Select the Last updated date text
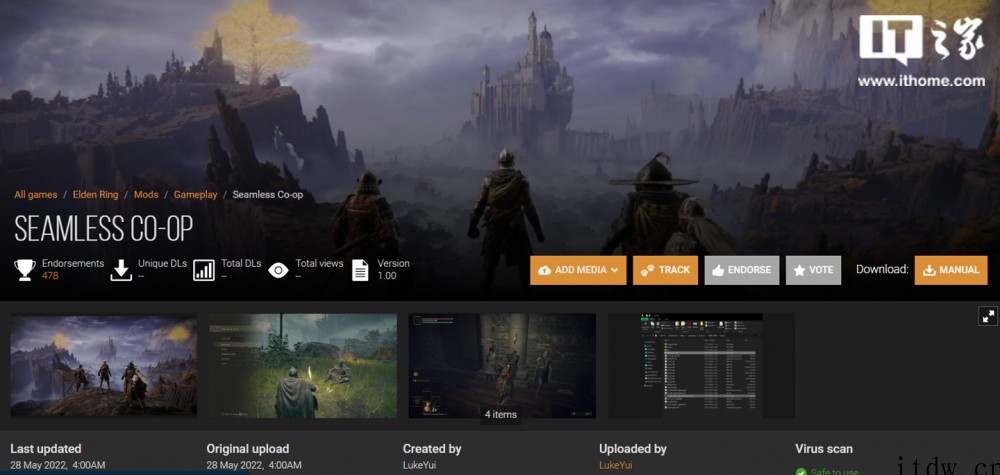 [58, 465]
